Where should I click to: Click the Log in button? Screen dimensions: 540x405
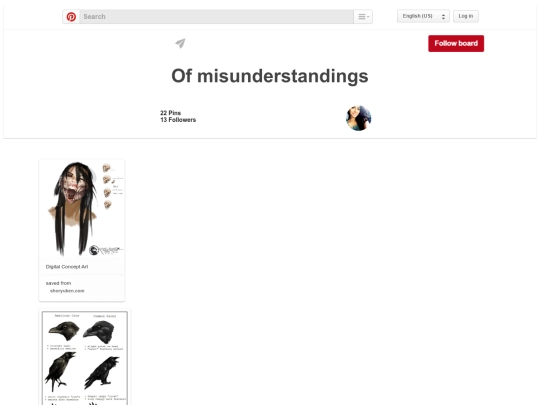[x=466, y=16]
